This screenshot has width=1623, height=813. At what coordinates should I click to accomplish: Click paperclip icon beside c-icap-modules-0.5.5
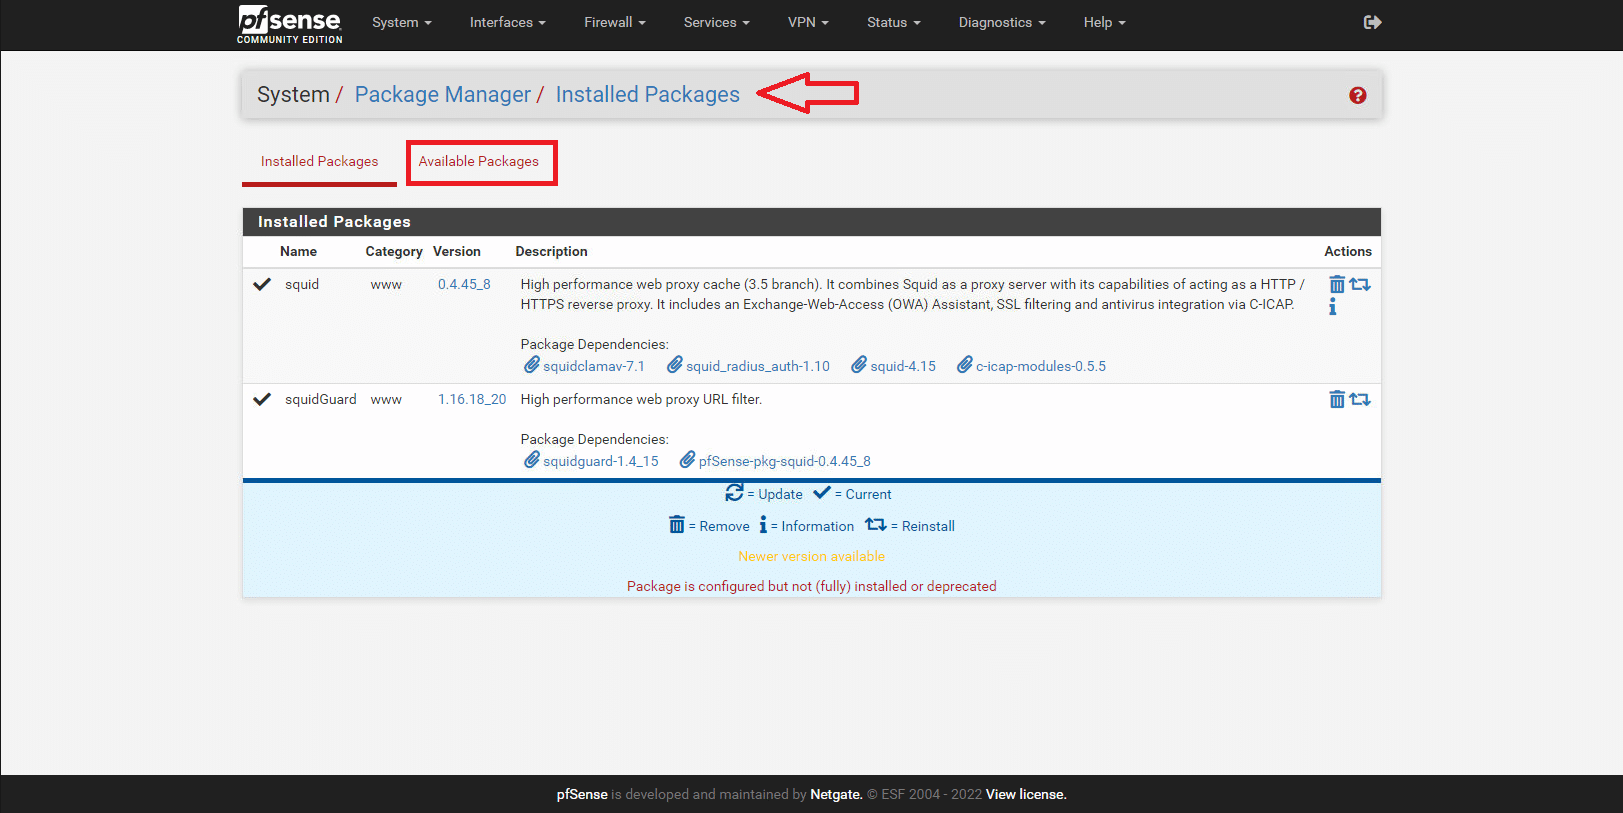click(x=965, y=365)
